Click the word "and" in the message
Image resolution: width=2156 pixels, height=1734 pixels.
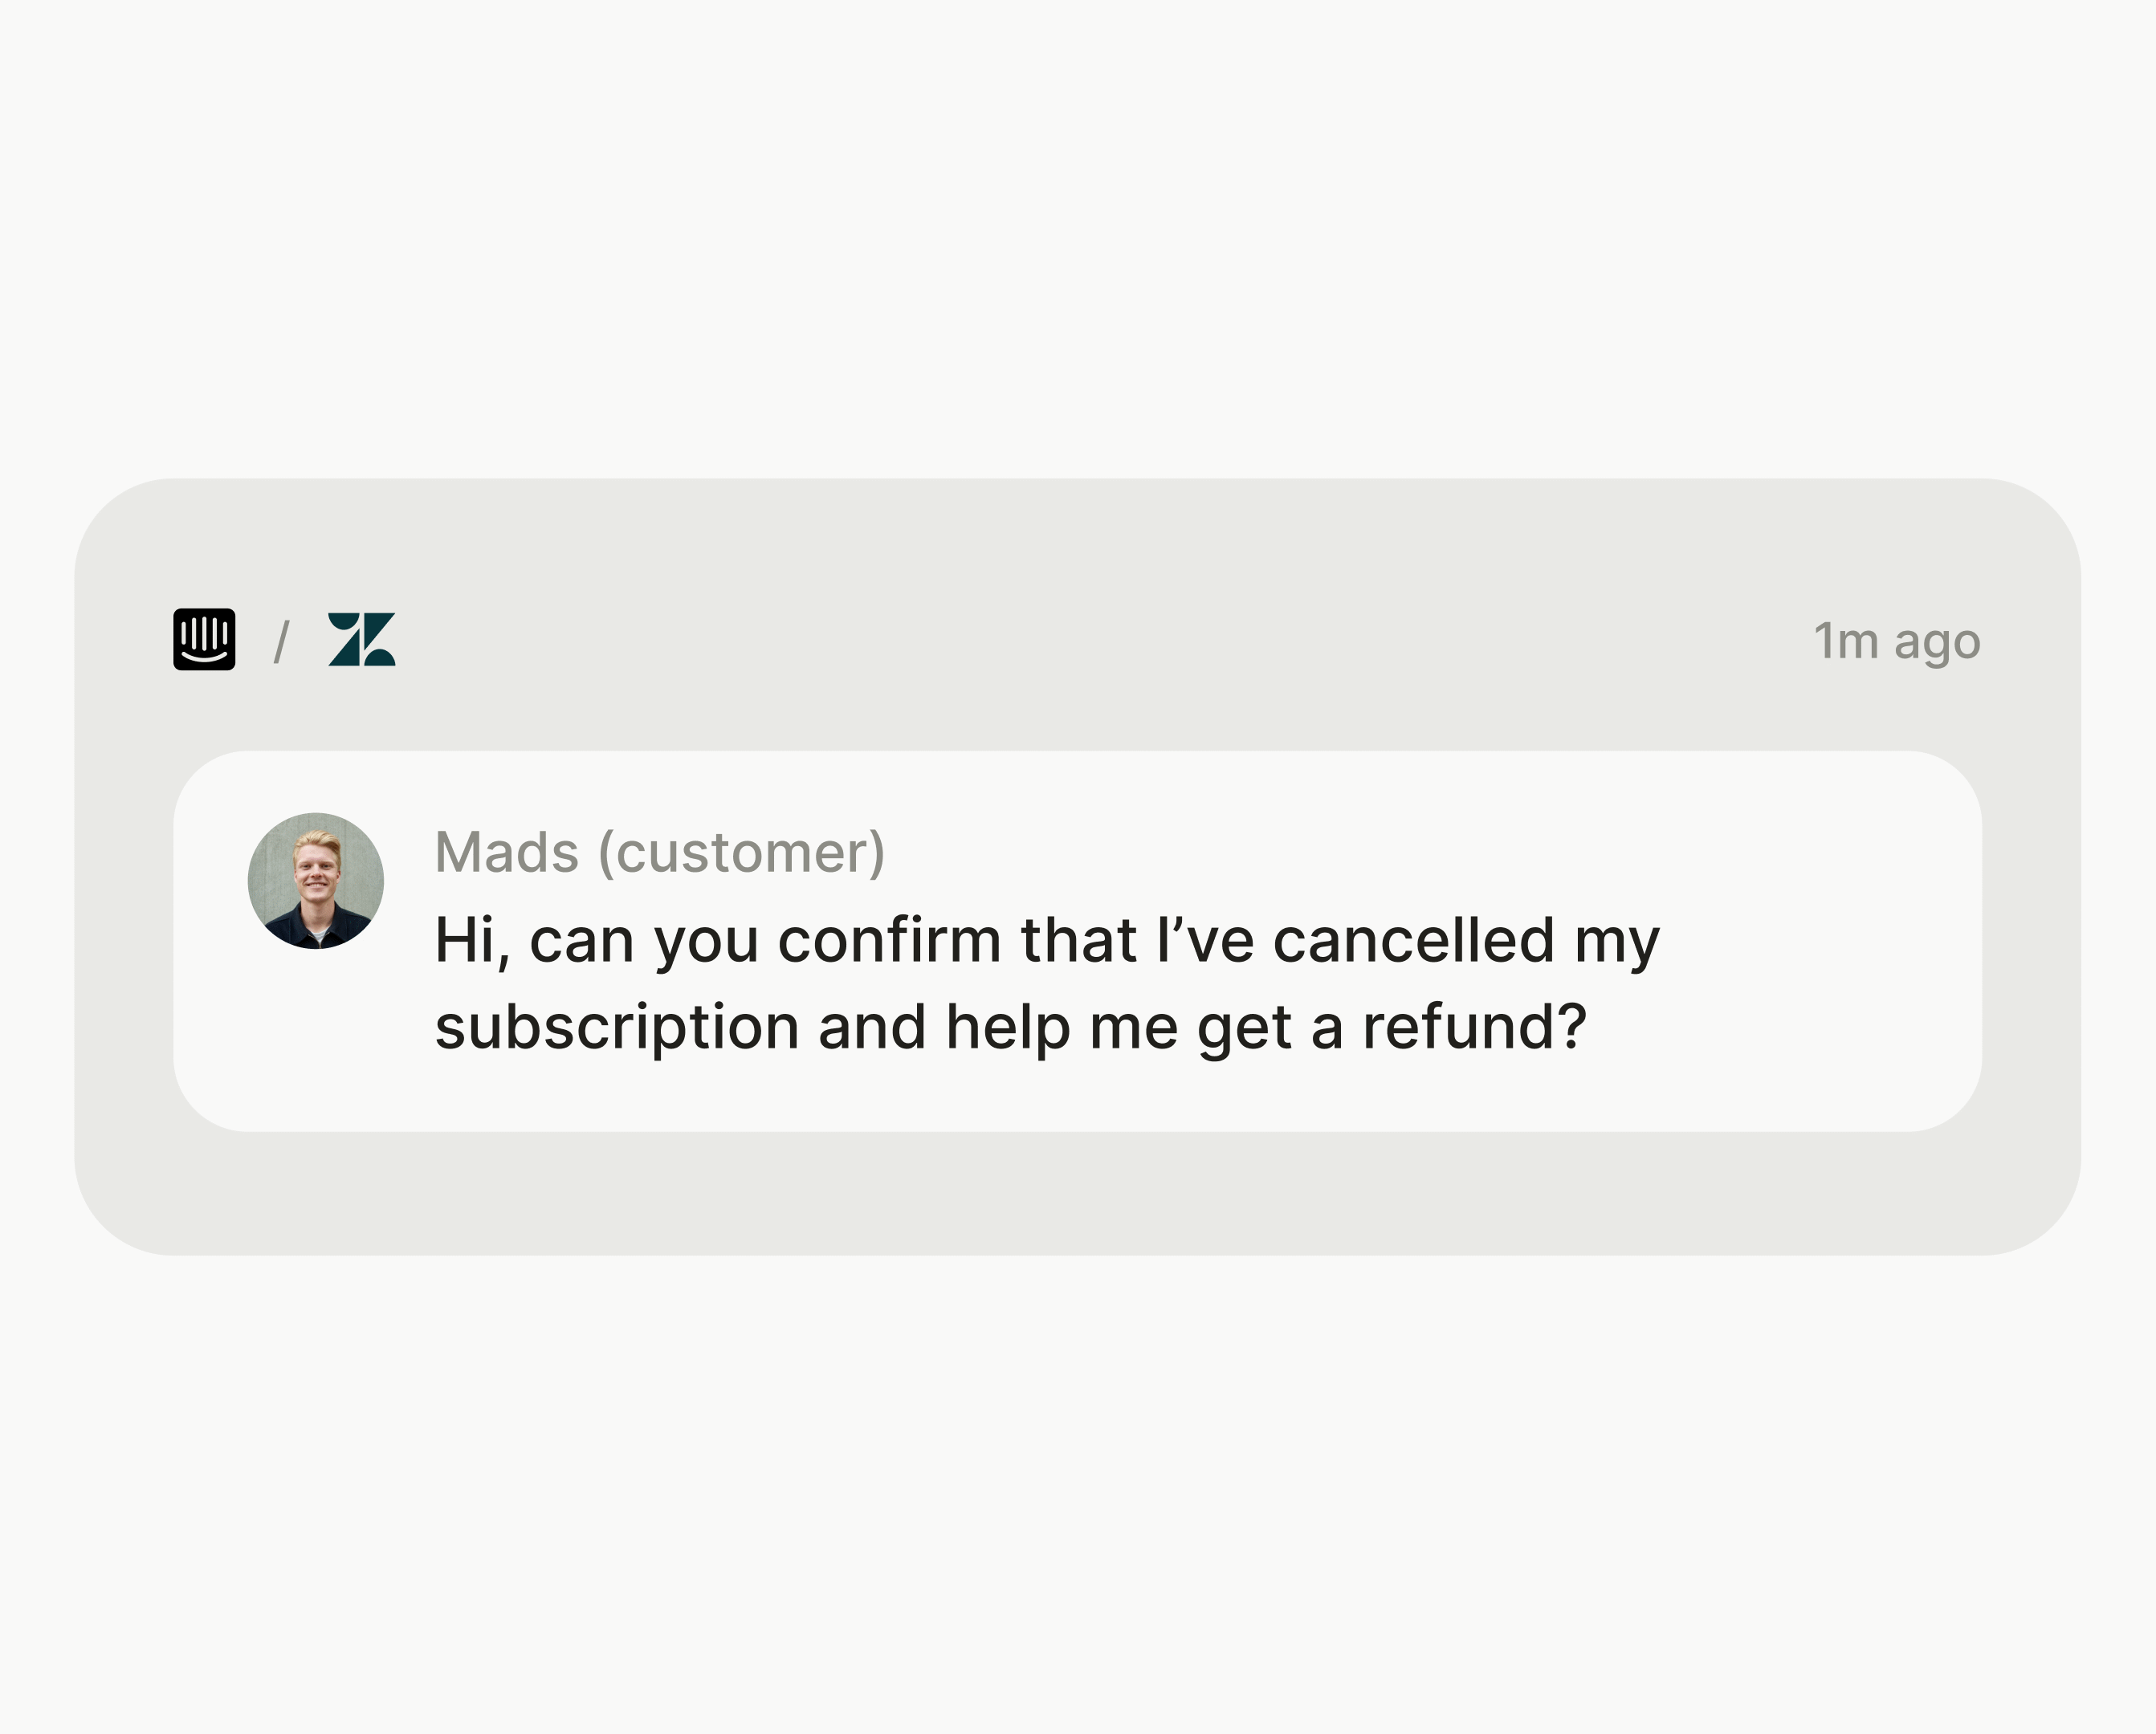(x=872, y=1027)
